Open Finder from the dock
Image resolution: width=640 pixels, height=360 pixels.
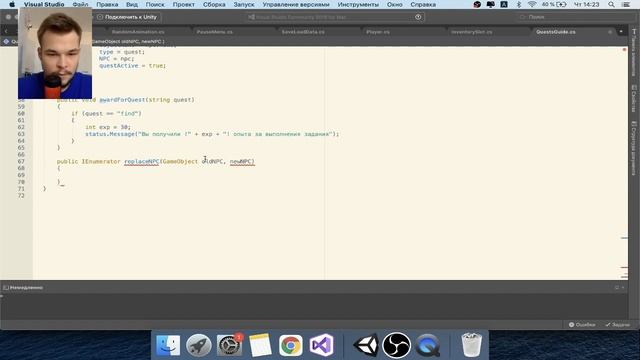coord(168,345)
